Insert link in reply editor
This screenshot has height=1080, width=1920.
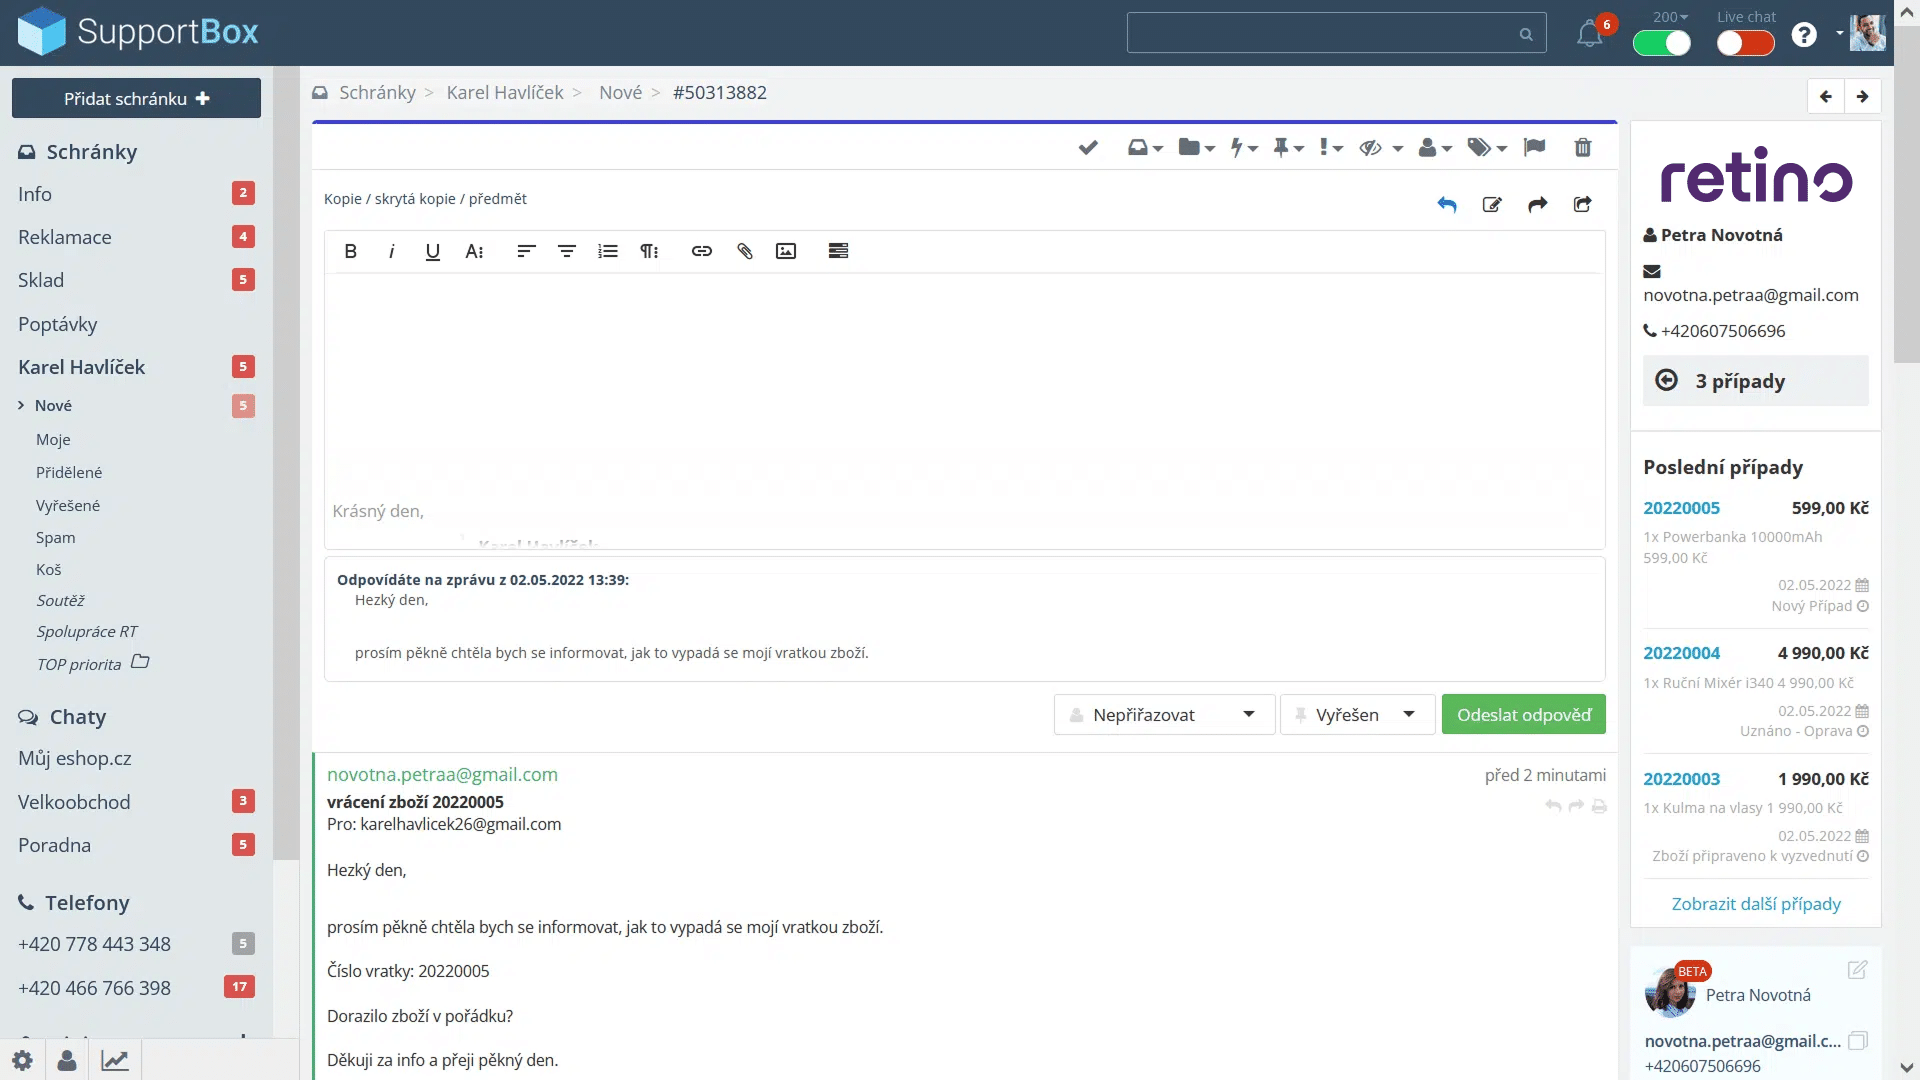701,251
